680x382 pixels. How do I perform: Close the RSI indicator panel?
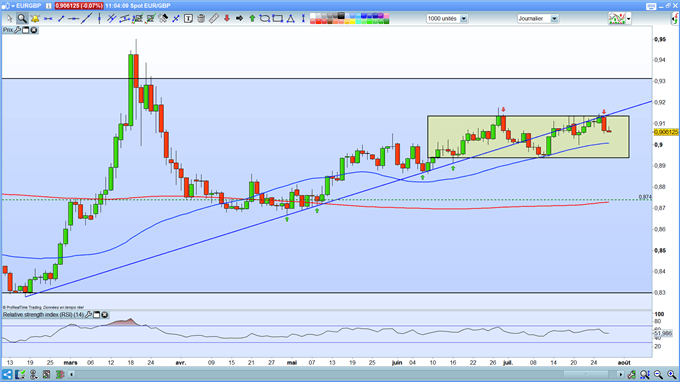point(105,314)
